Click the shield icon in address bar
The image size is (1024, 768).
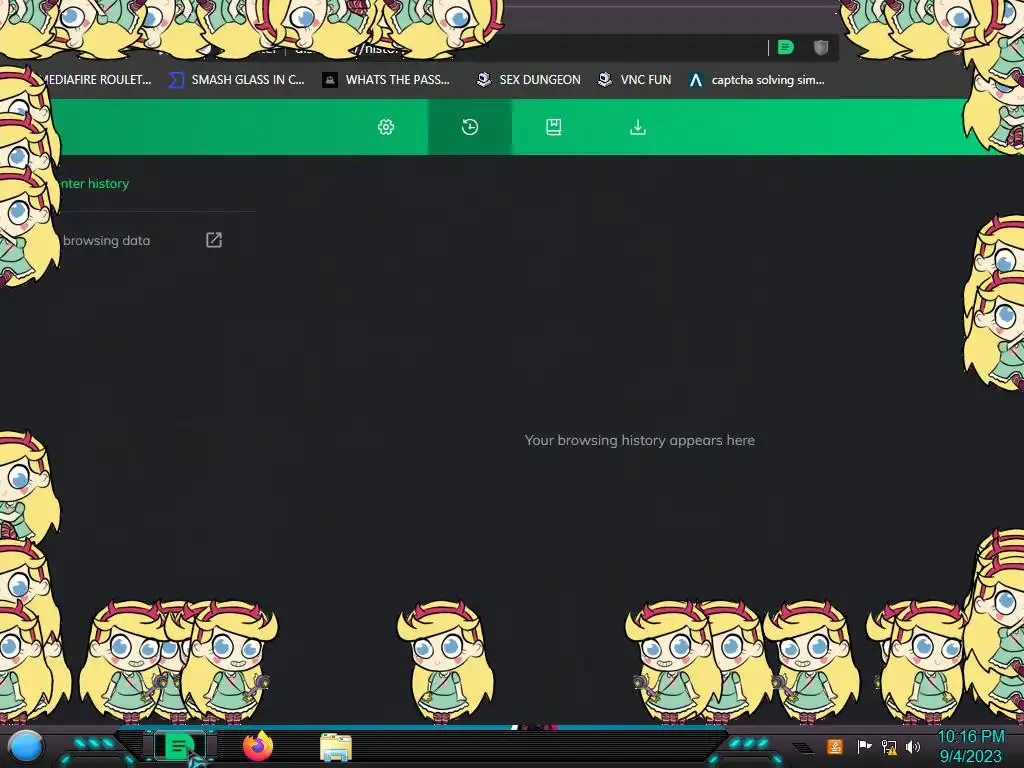[x=821, y=47]
